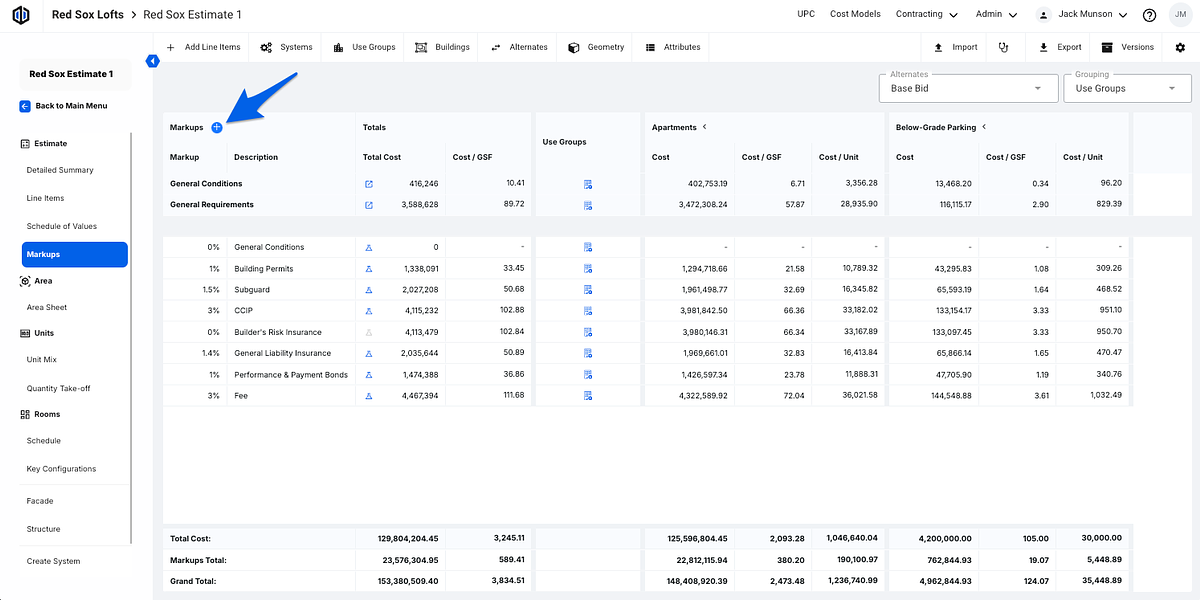1200x600 pixels.
Task: Click the stethoscope diagnostics icon
Action: tap(1002, 47)
